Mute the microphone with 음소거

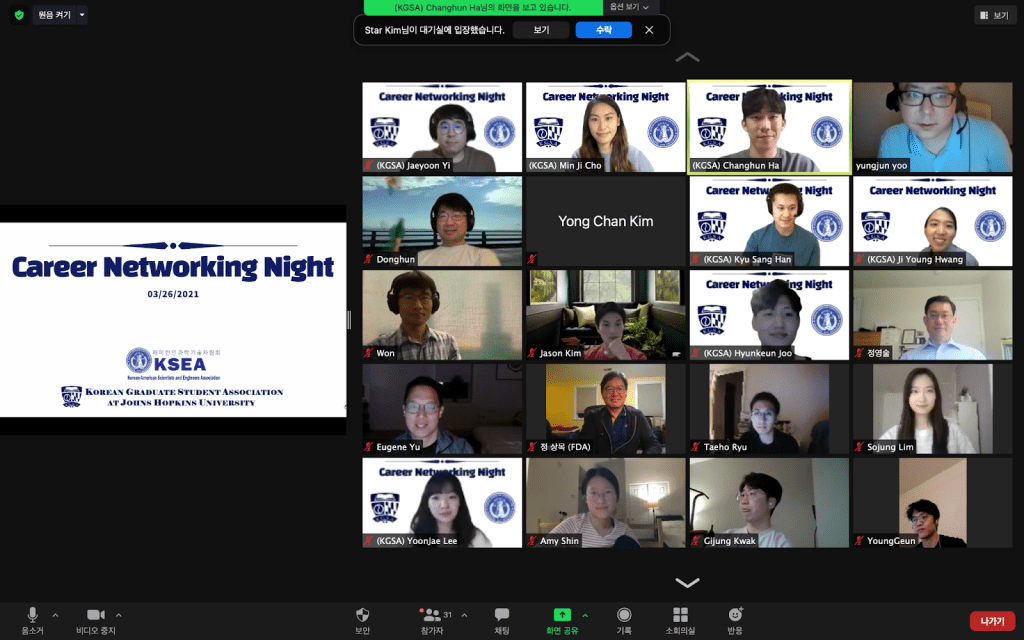tap(33, 615)
